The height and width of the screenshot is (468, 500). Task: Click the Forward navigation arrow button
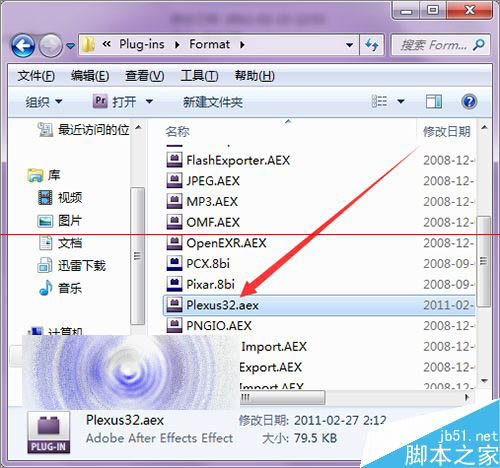(x=50, y=46)
